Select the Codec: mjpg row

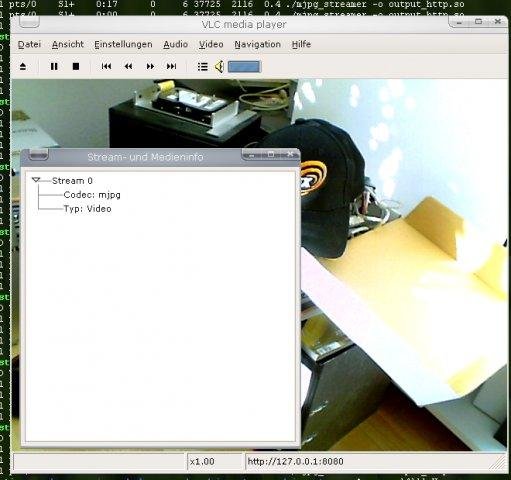coord(92,195)
